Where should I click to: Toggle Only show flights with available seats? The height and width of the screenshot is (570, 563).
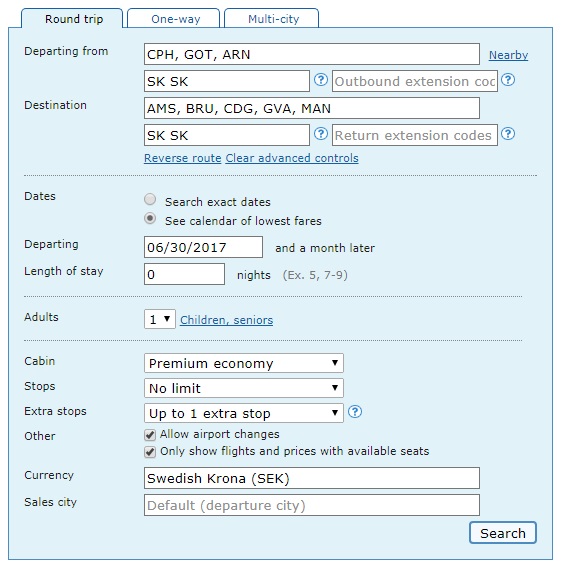point(150,452)
